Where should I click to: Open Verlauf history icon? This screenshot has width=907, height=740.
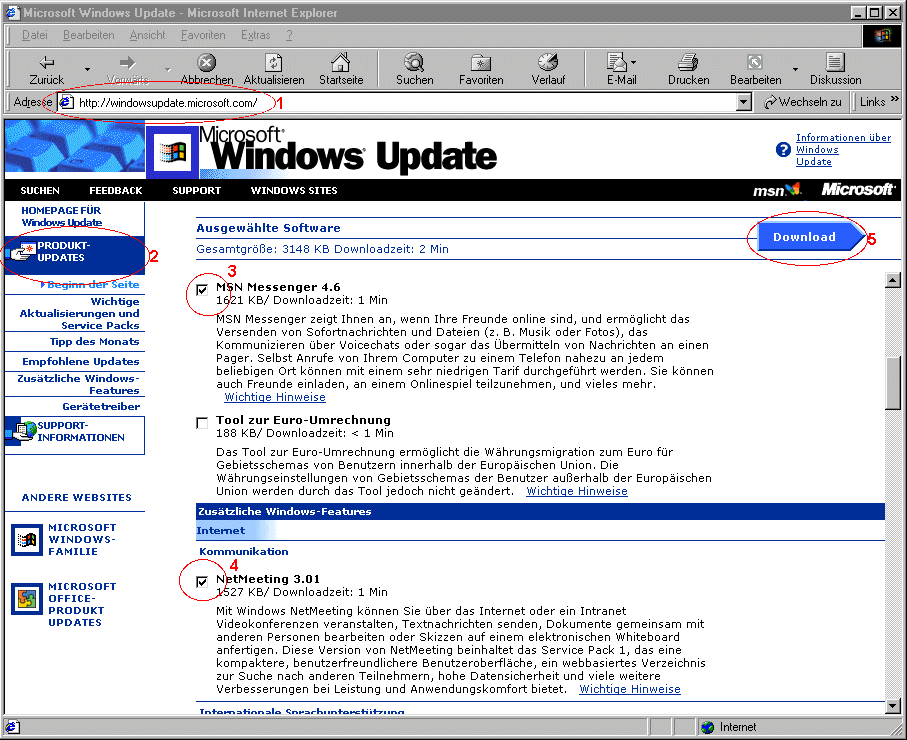coord(548,62)
